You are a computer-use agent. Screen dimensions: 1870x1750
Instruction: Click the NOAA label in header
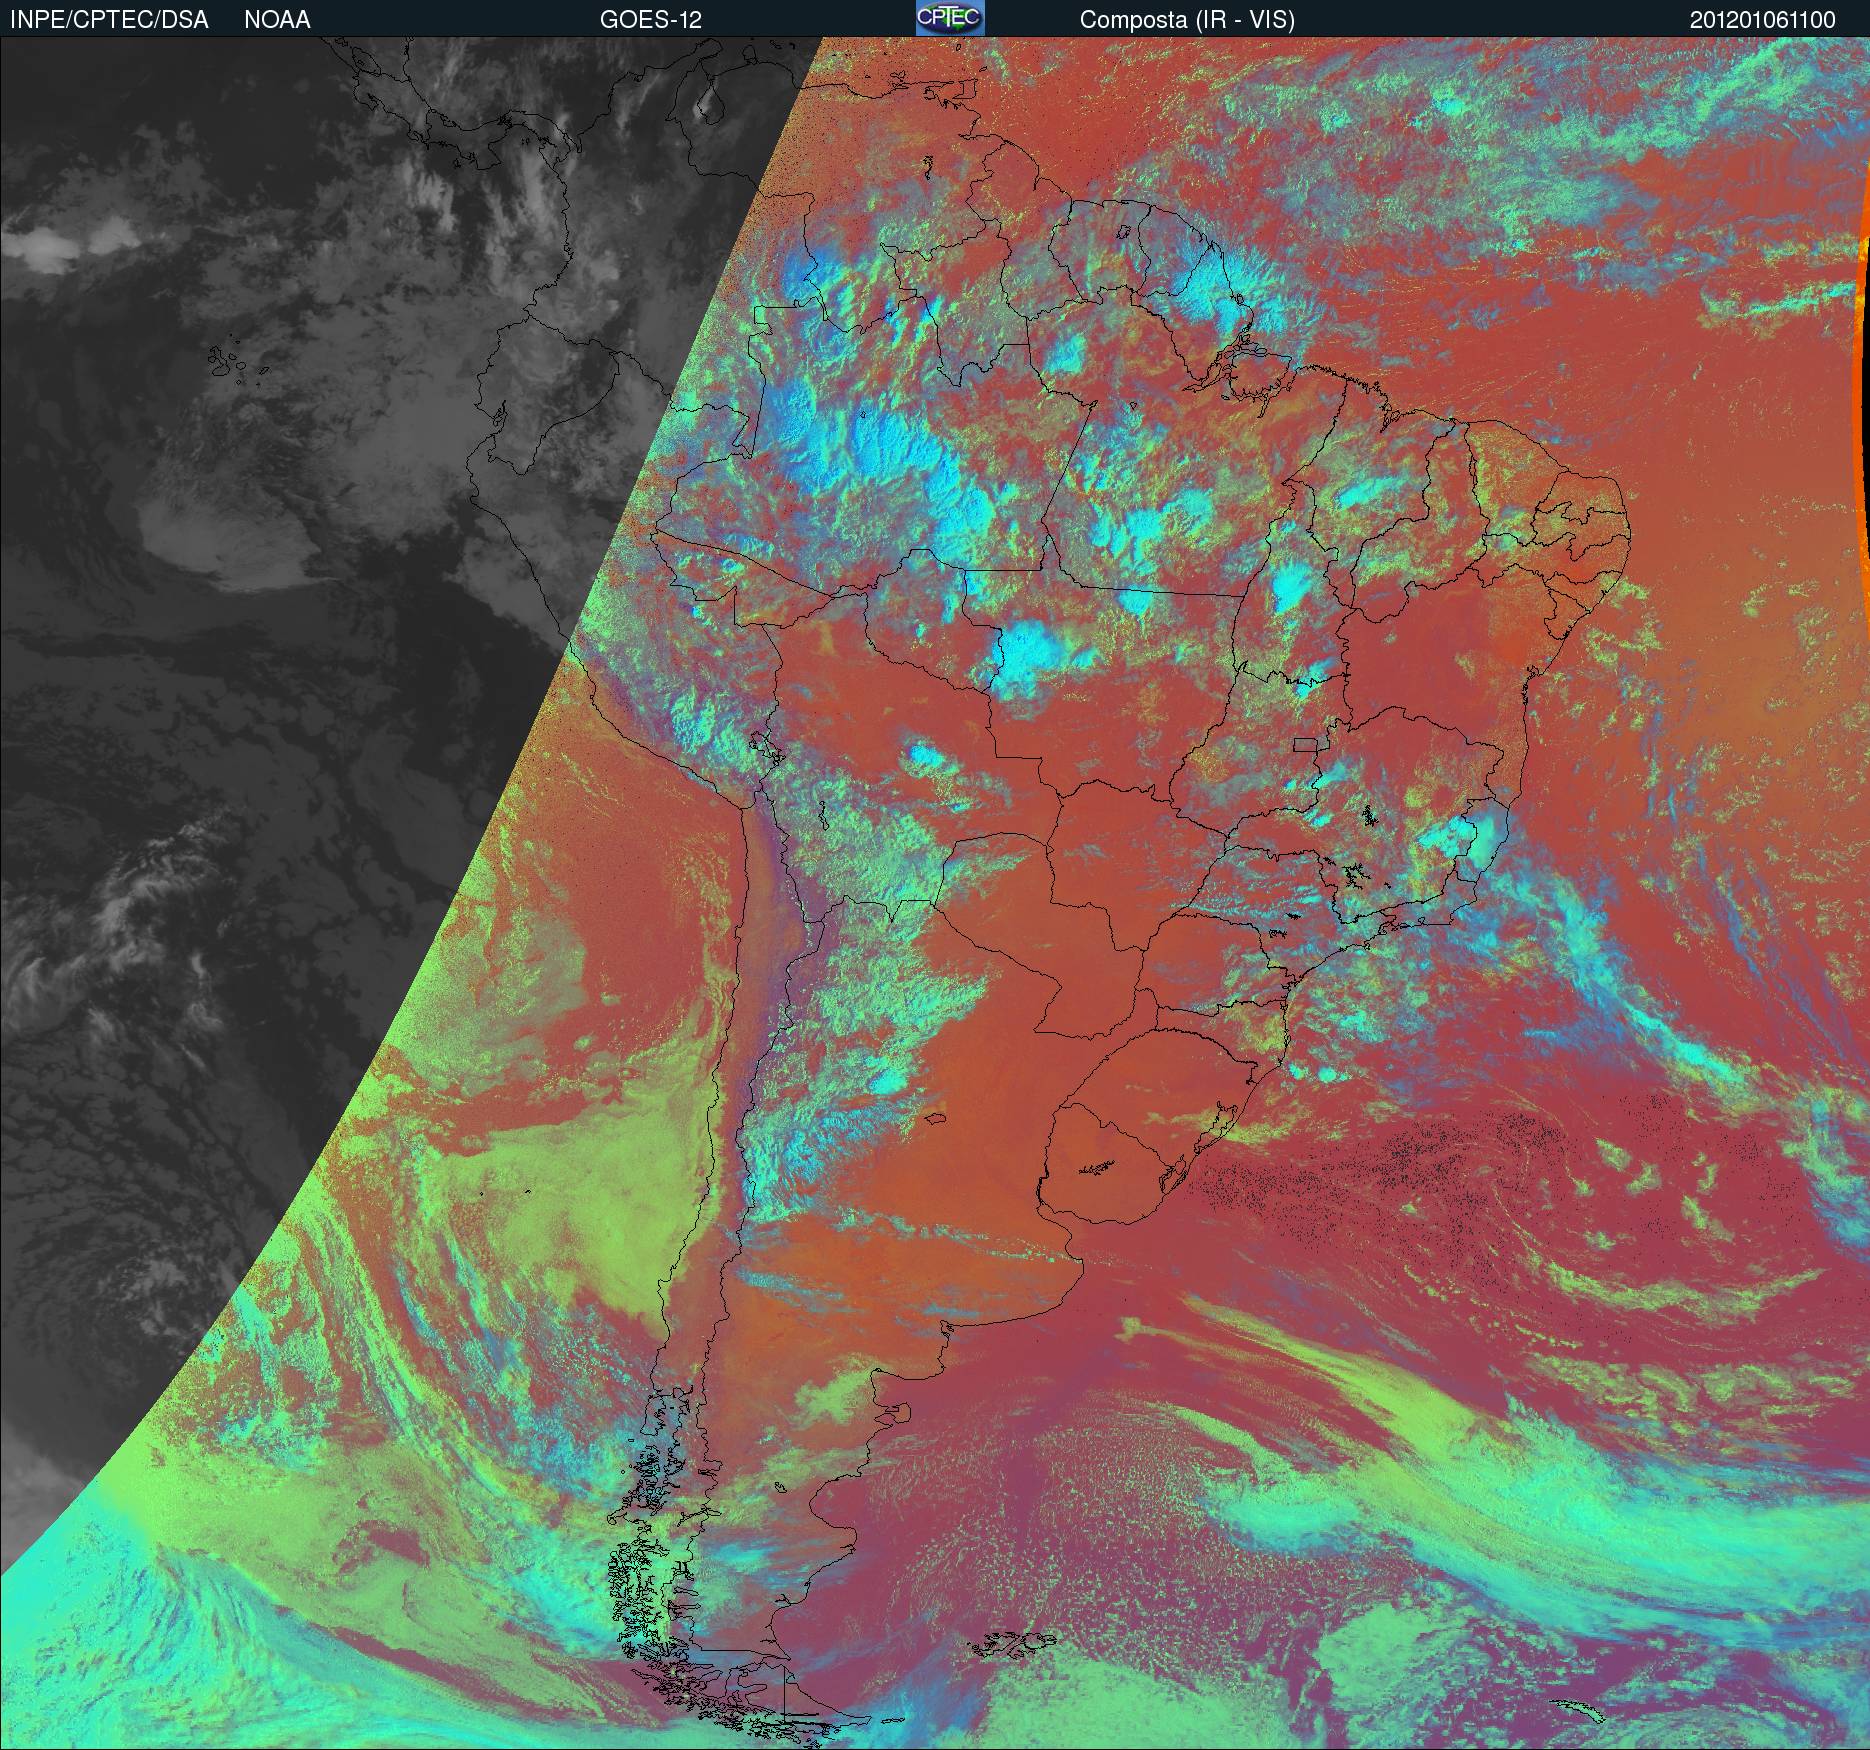click(x=277, y=20)
